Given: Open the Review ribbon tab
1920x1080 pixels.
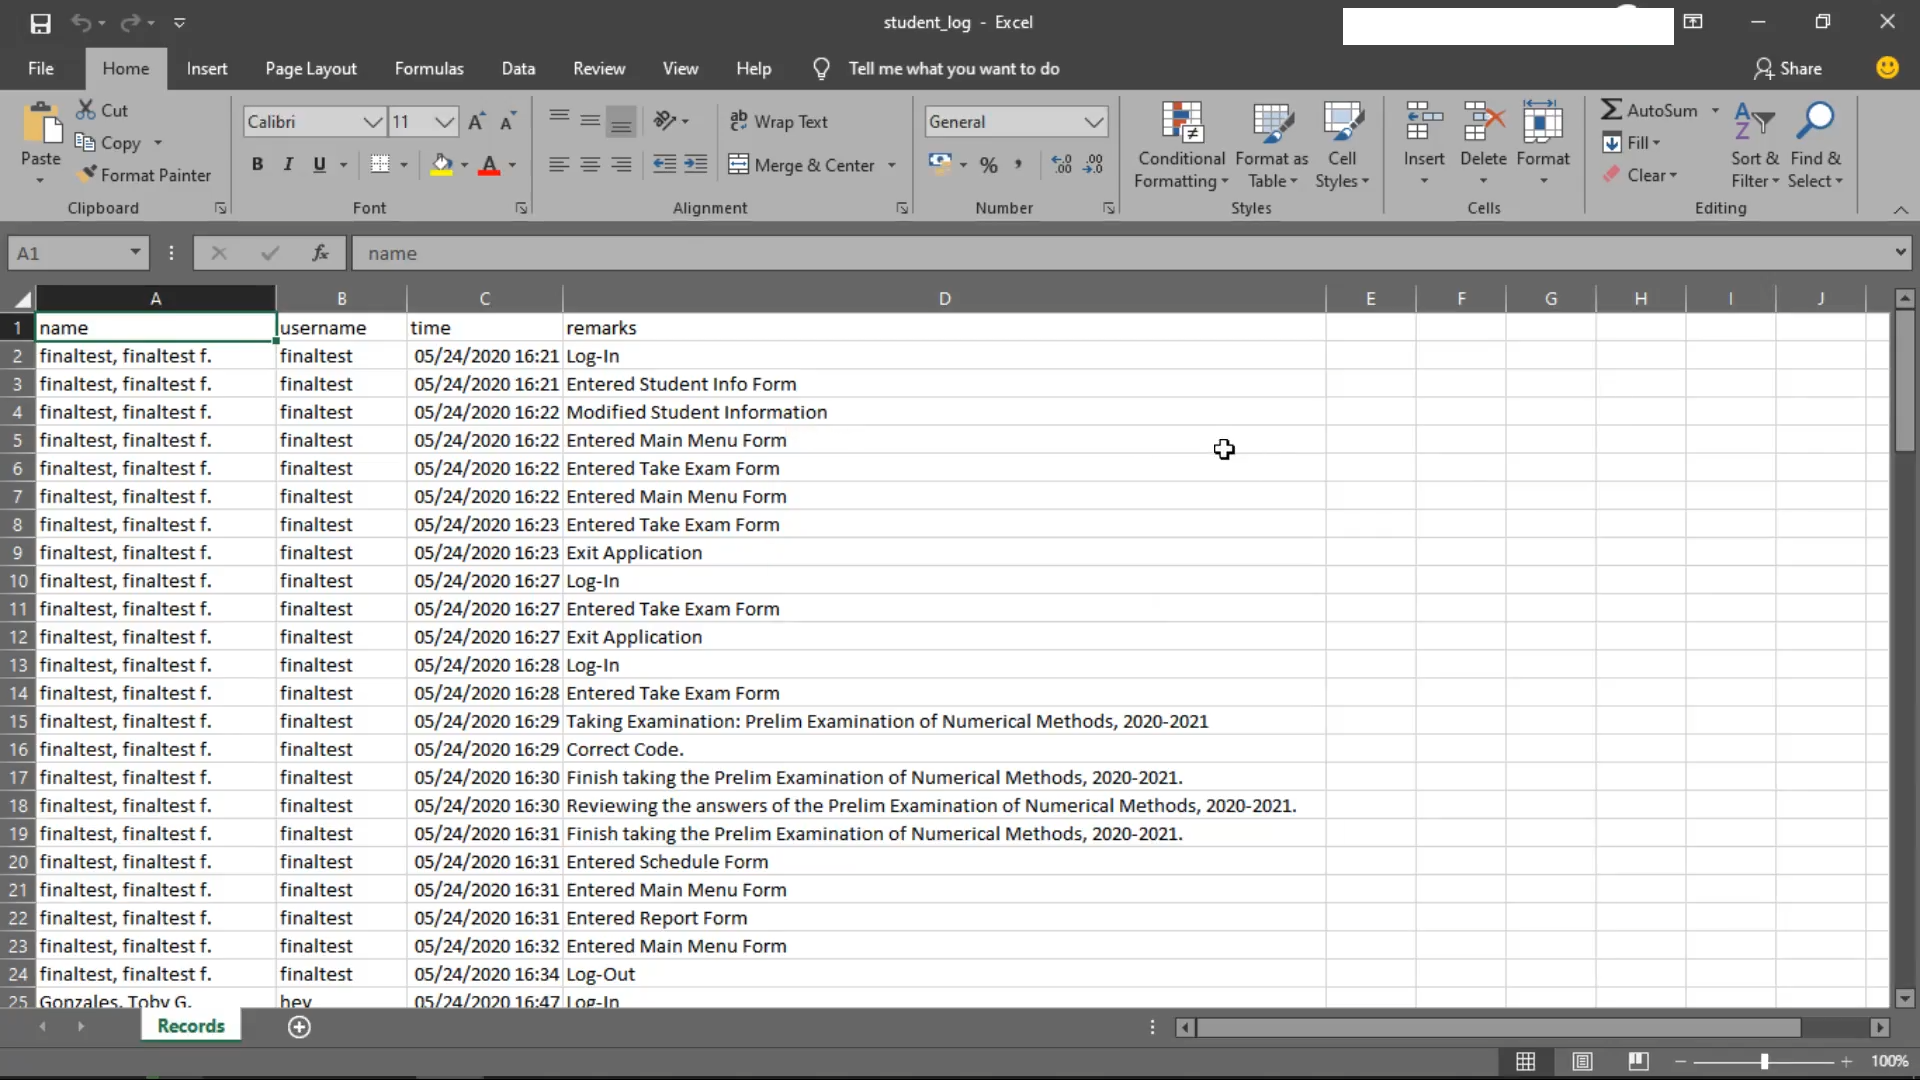Looking at the screenshot, I should click(598, 68).
